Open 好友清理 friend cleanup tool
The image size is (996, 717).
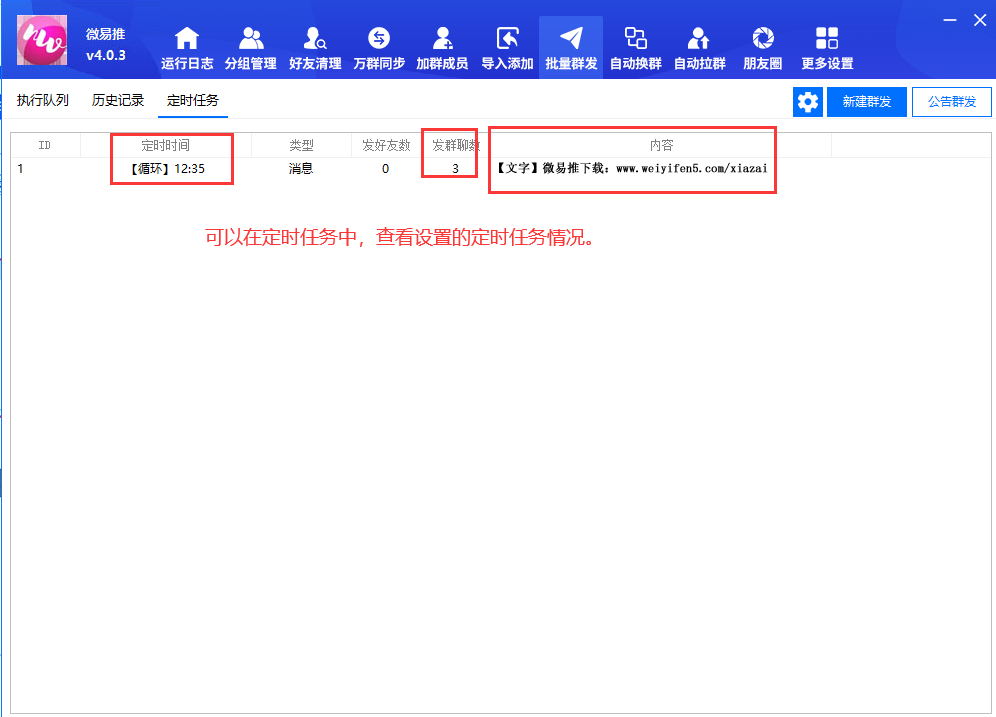click(315, 48)
